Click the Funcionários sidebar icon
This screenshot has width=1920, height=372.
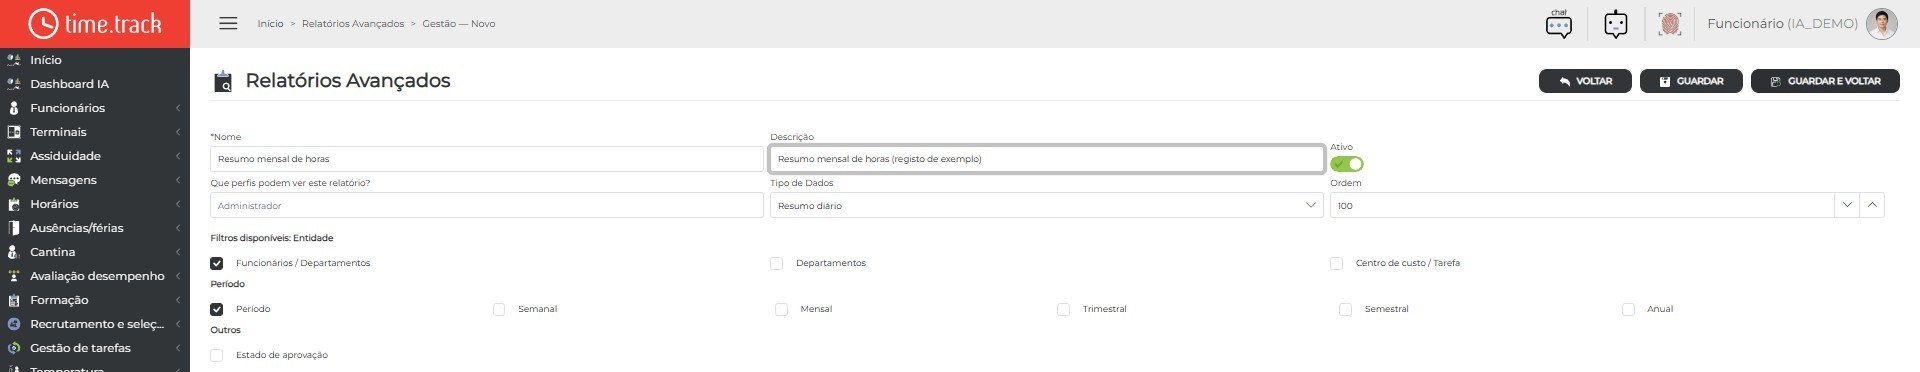[x=14, y=108]
